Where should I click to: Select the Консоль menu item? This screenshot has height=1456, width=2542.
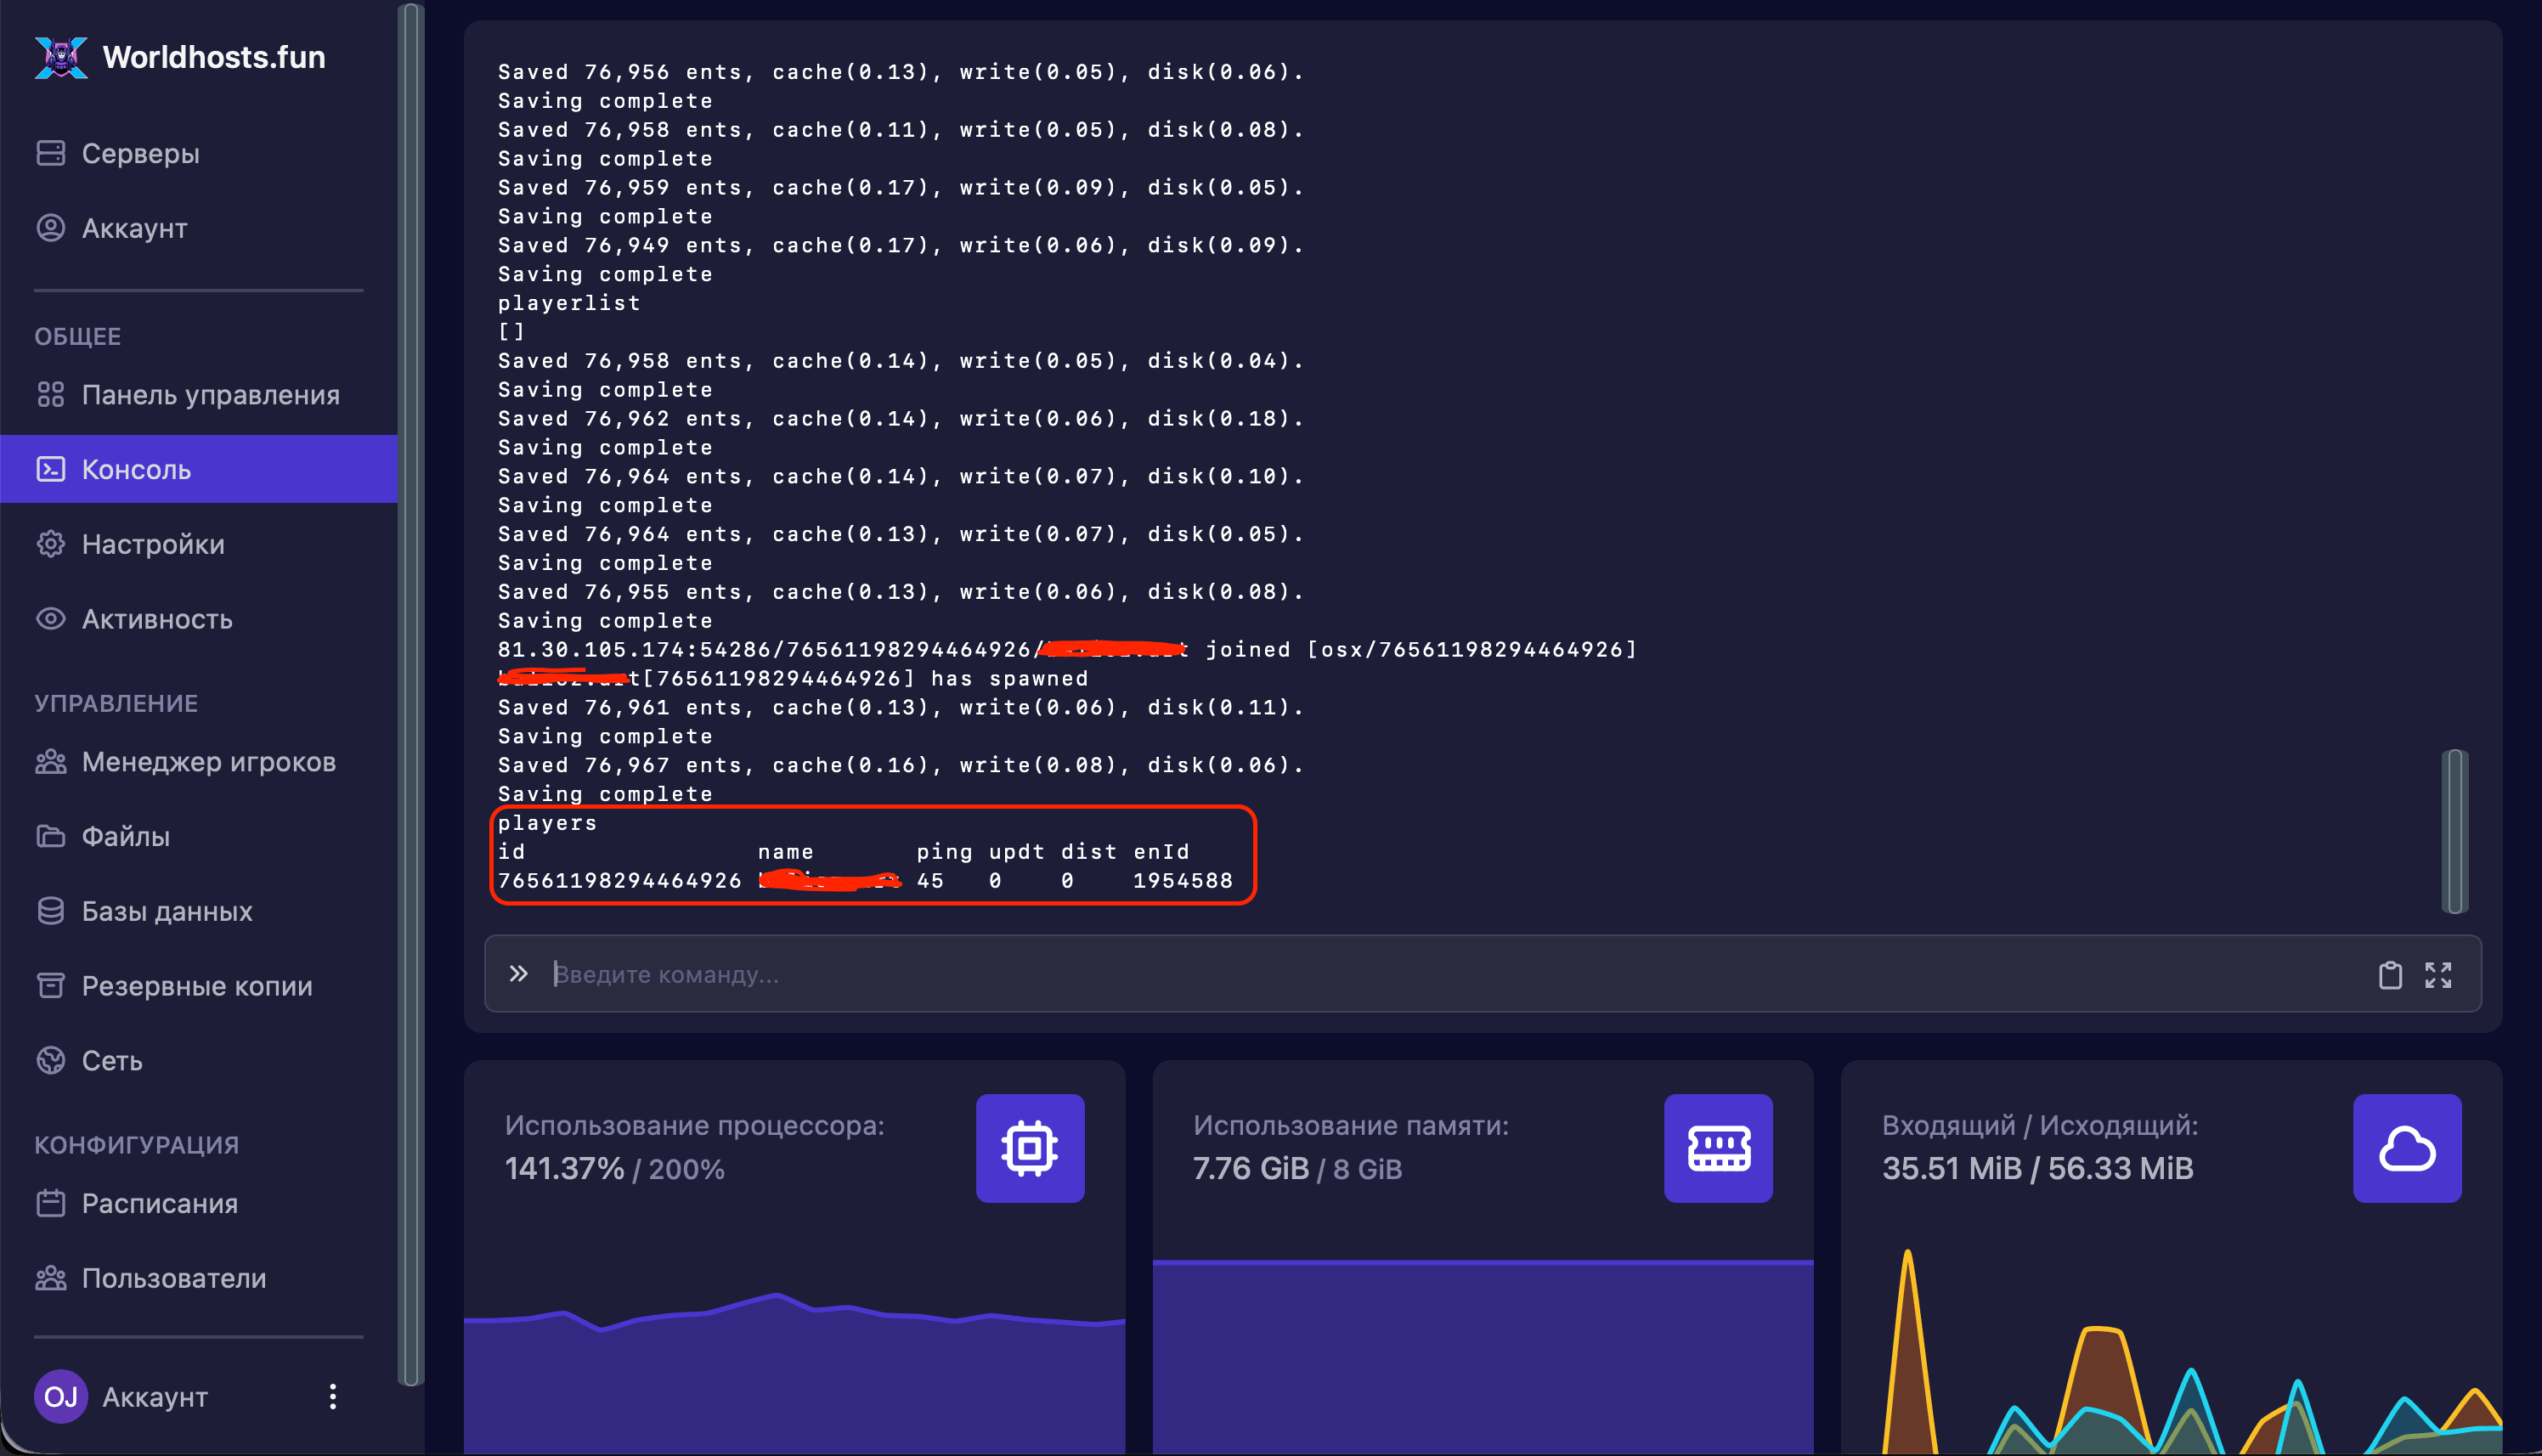(x=199, y=469)
